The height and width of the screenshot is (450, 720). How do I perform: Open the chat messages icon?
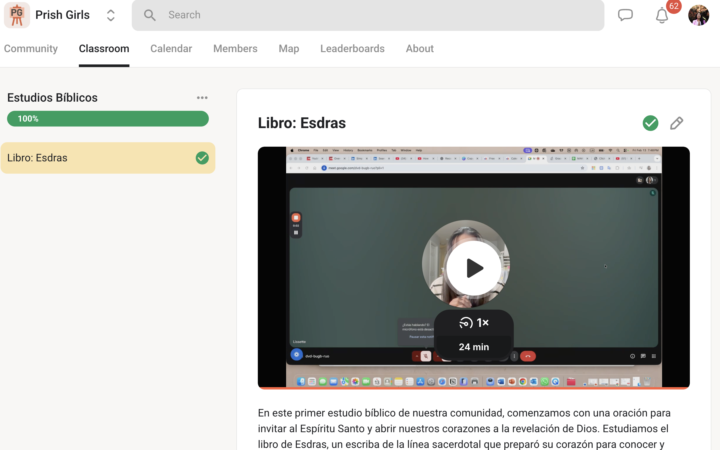[x=625, y=15]
